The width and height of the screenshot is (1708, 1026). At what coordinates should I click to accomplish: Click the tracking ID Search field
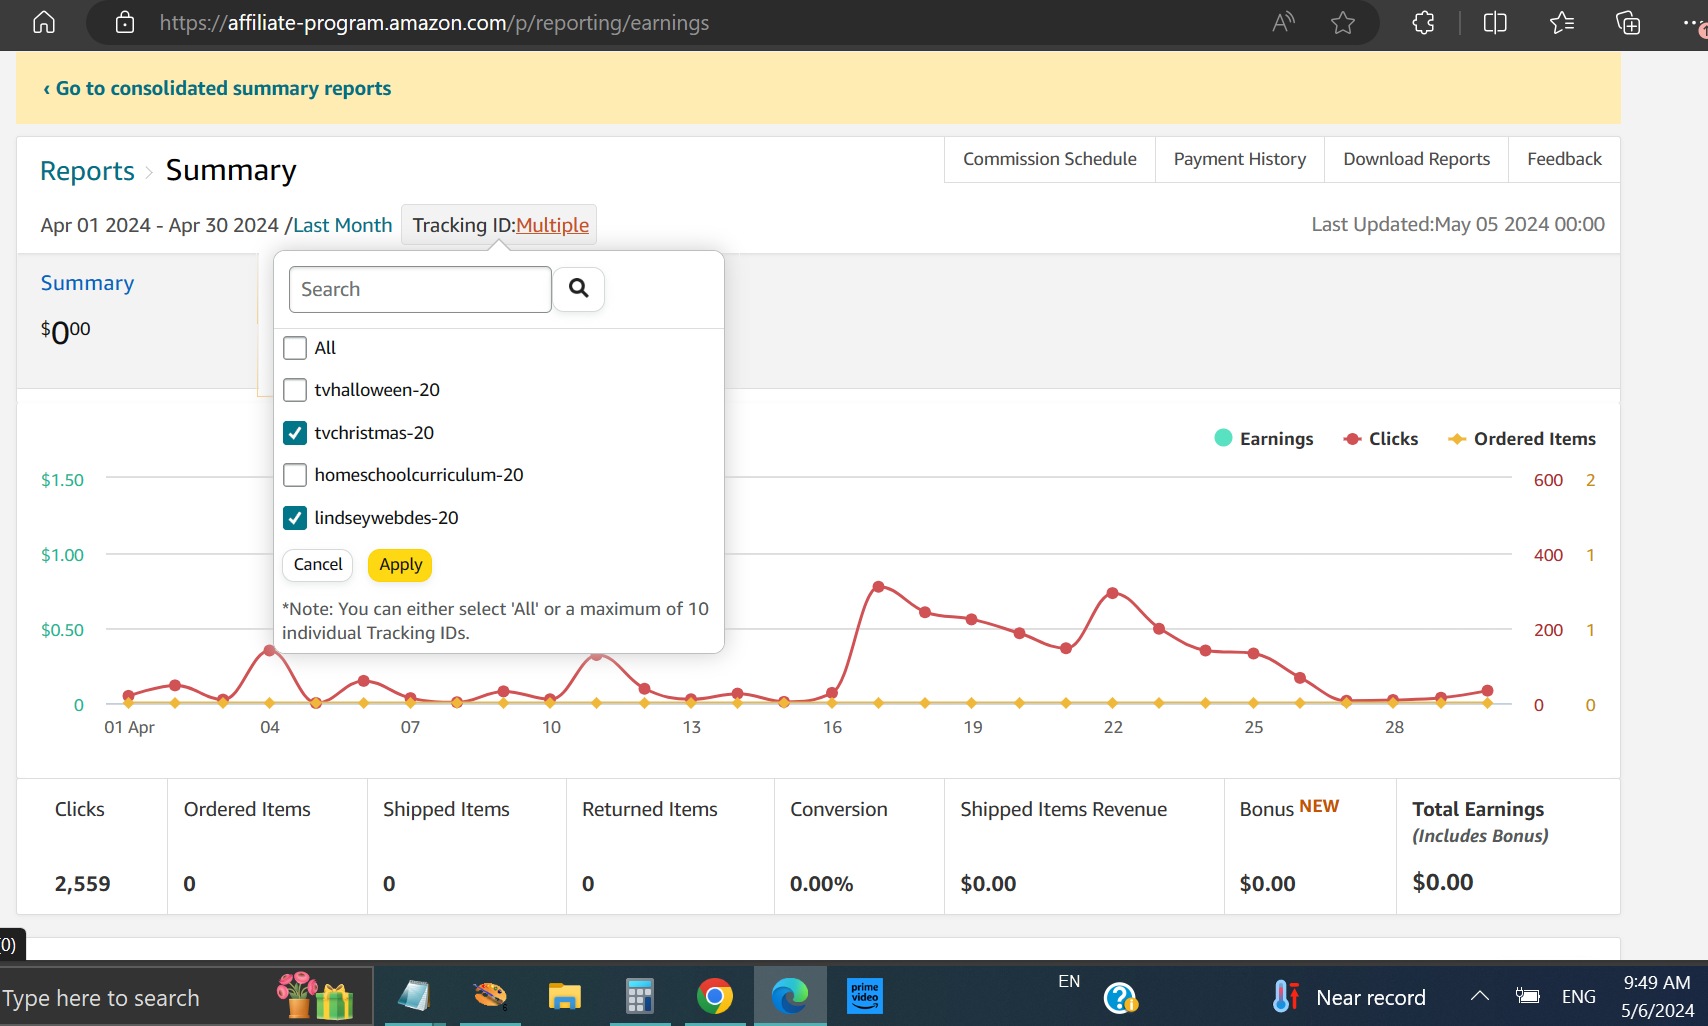point(420,289)
